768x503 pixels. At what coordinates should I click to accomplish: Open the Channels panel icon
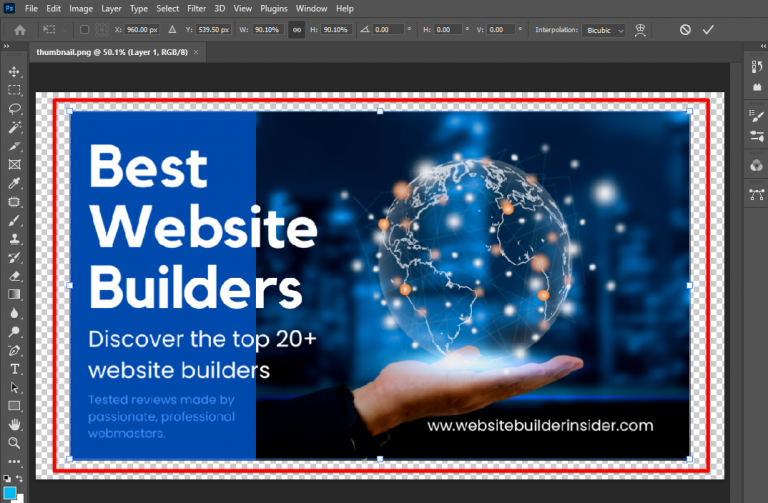(757, 166)
